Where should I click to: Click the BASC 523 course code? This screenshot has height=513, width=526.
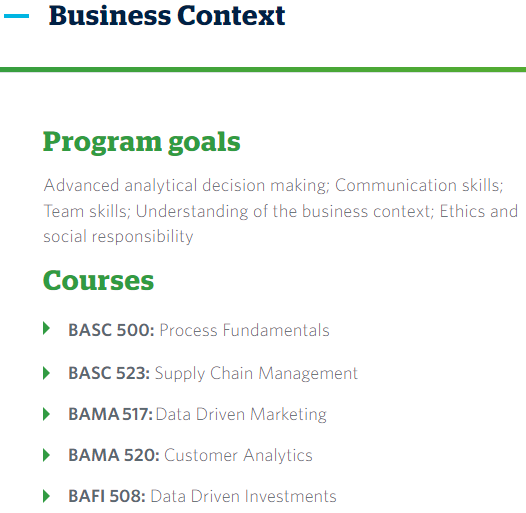pos(109,373)
